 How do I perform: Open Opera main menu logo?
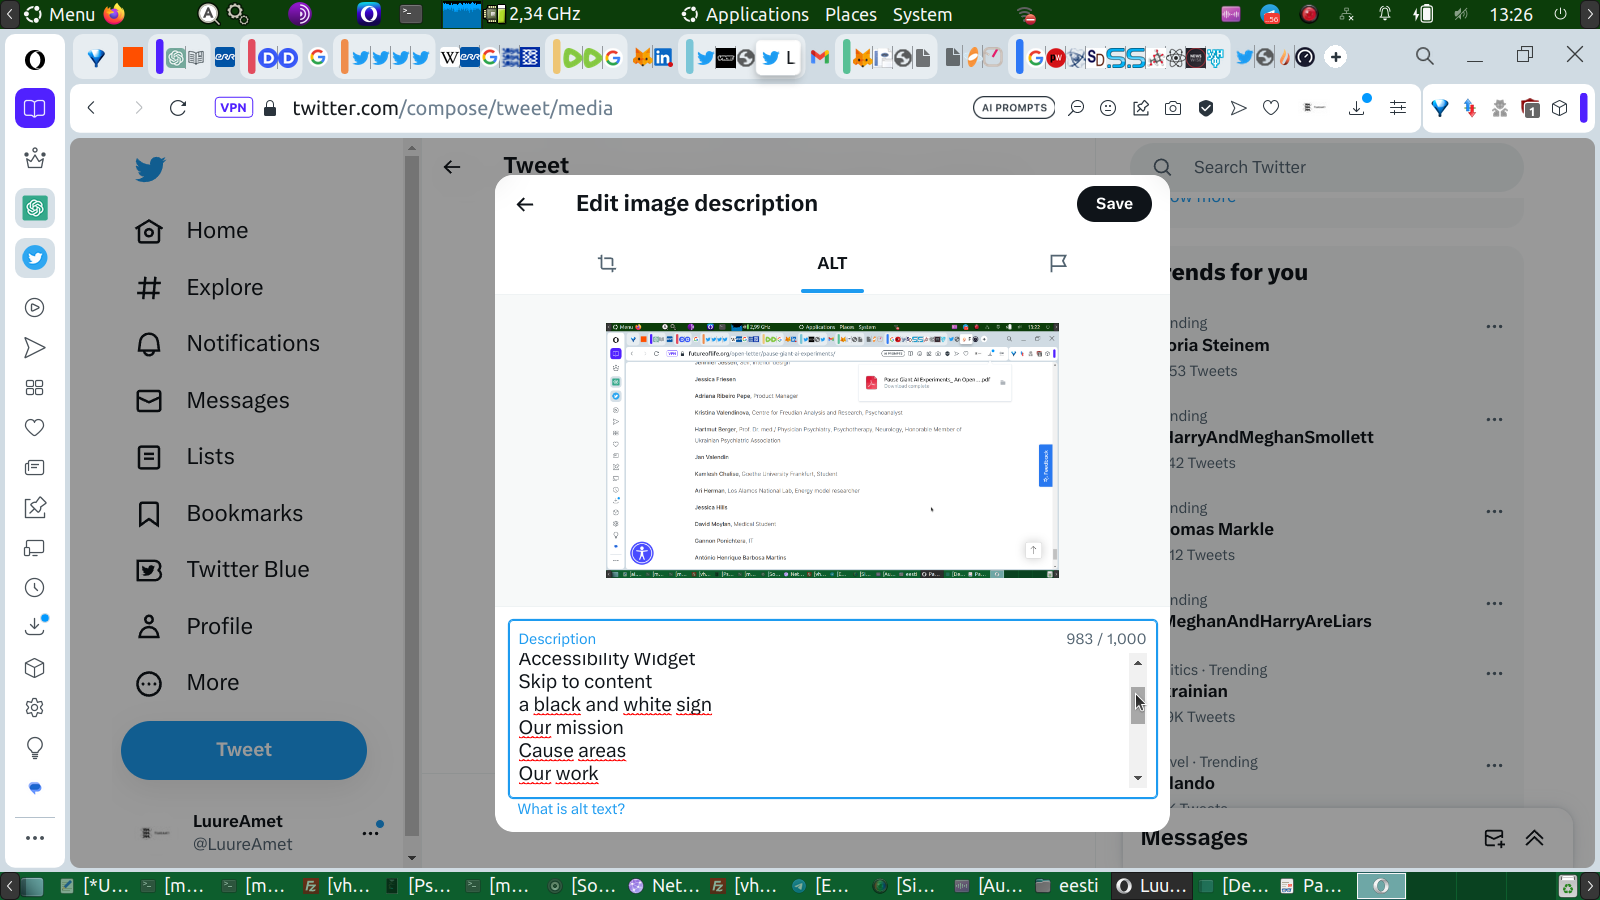35,60
